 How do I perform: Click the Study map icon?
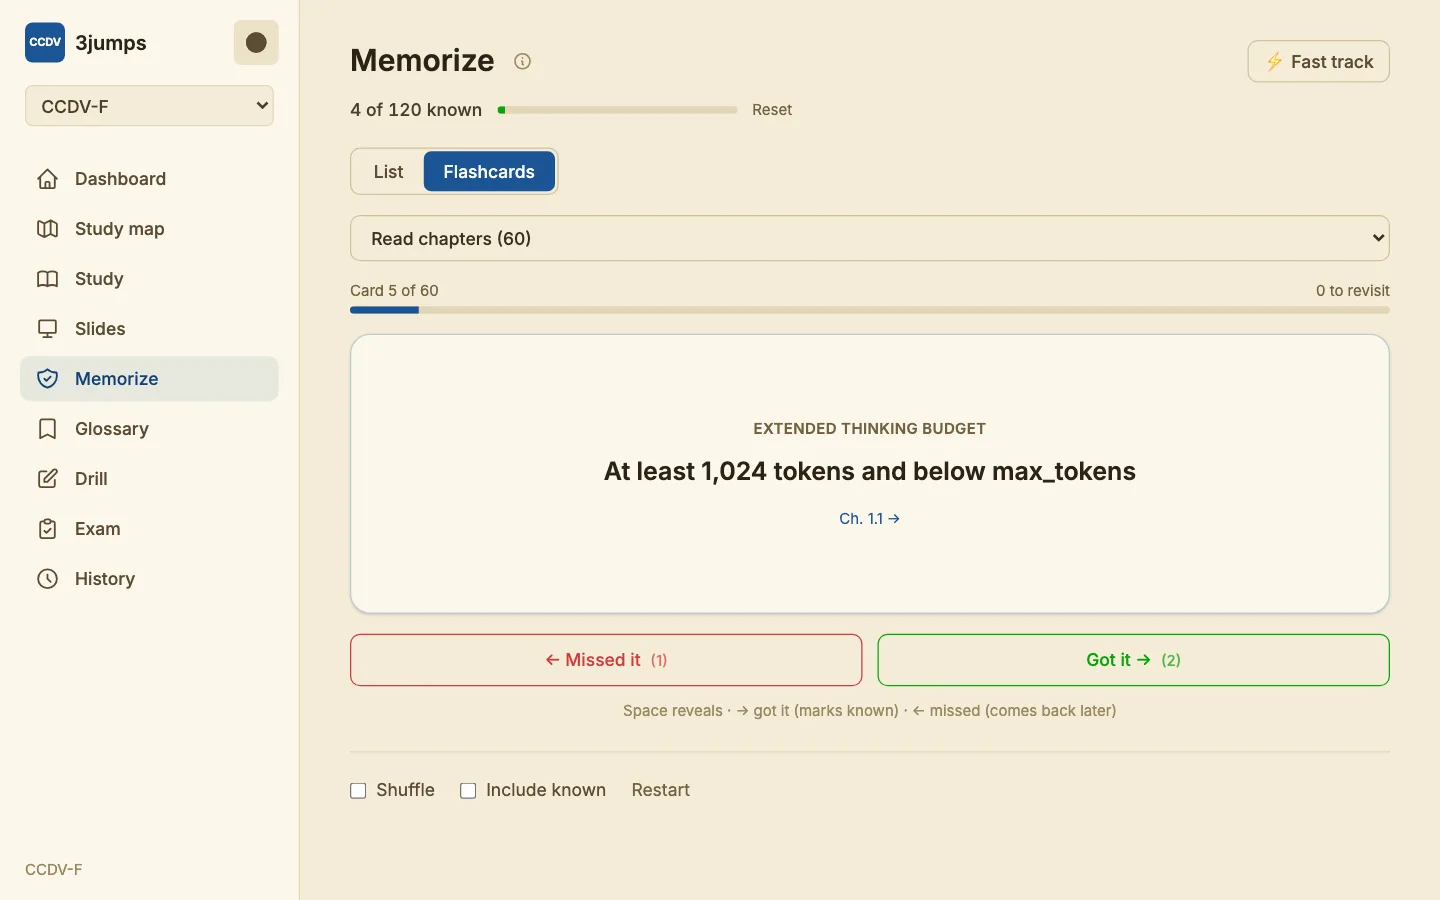point(47,229)
